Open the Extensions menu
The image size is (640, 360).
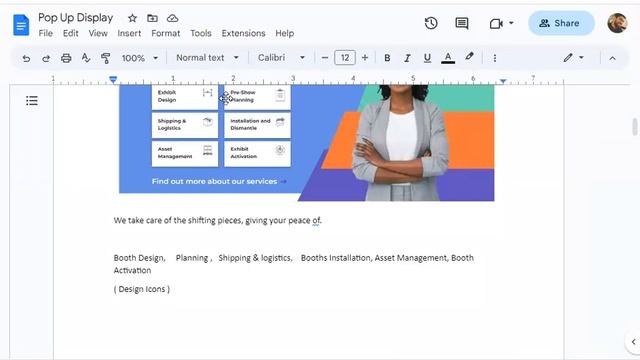click(243, 33)
